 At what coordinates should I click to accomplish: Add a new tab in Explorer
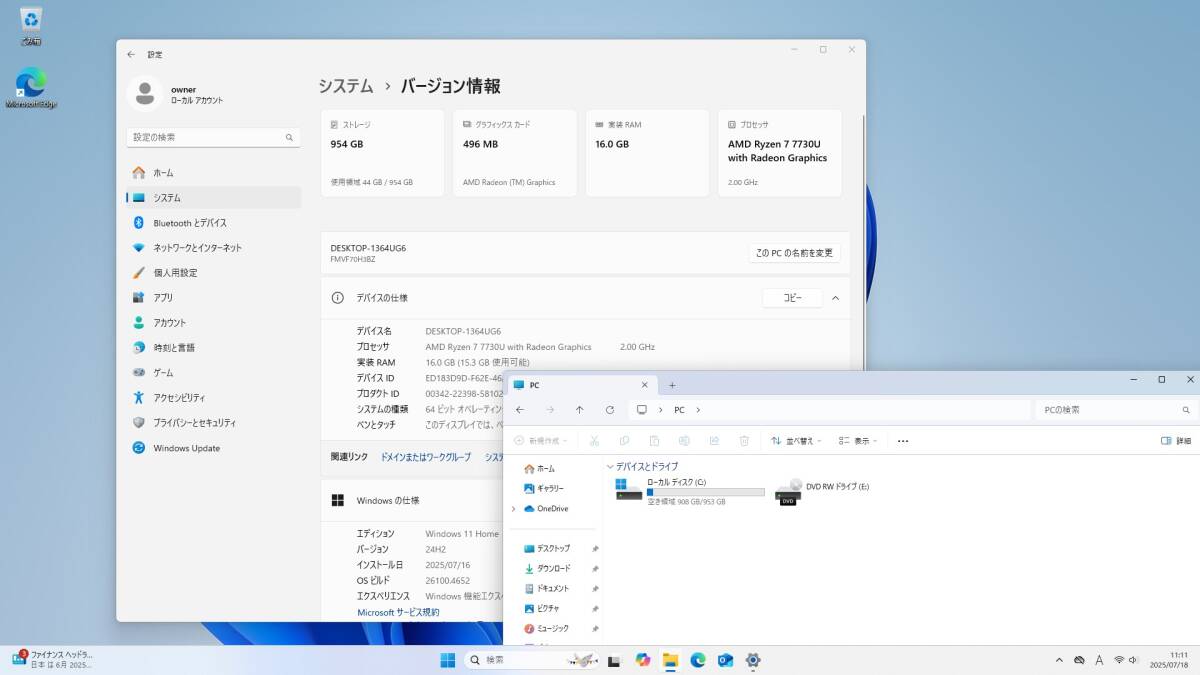[672, 385]
